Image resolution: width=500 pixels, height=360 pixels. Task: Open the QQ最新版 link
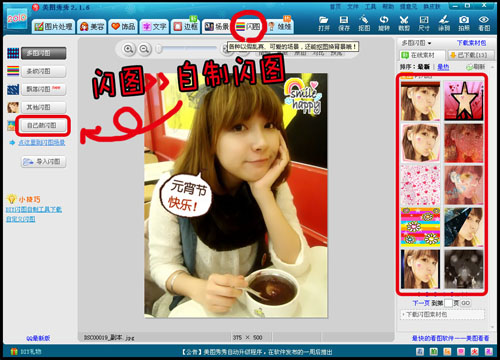[38, 338]
